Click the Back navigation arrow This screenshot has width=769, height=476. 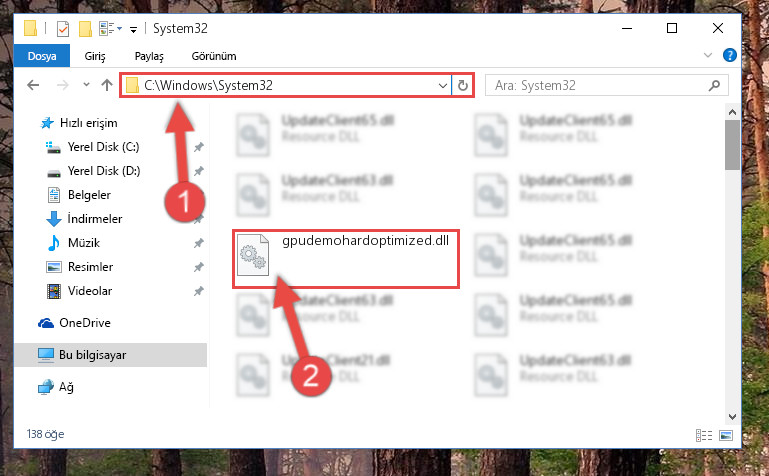pos(33,85)
